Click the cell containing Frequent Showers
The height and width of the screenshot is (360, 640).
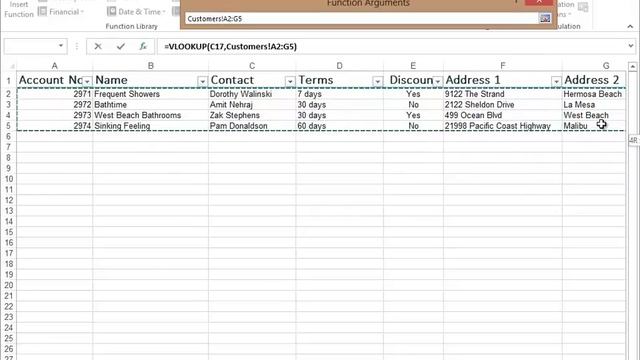click(x=150, y=94)
